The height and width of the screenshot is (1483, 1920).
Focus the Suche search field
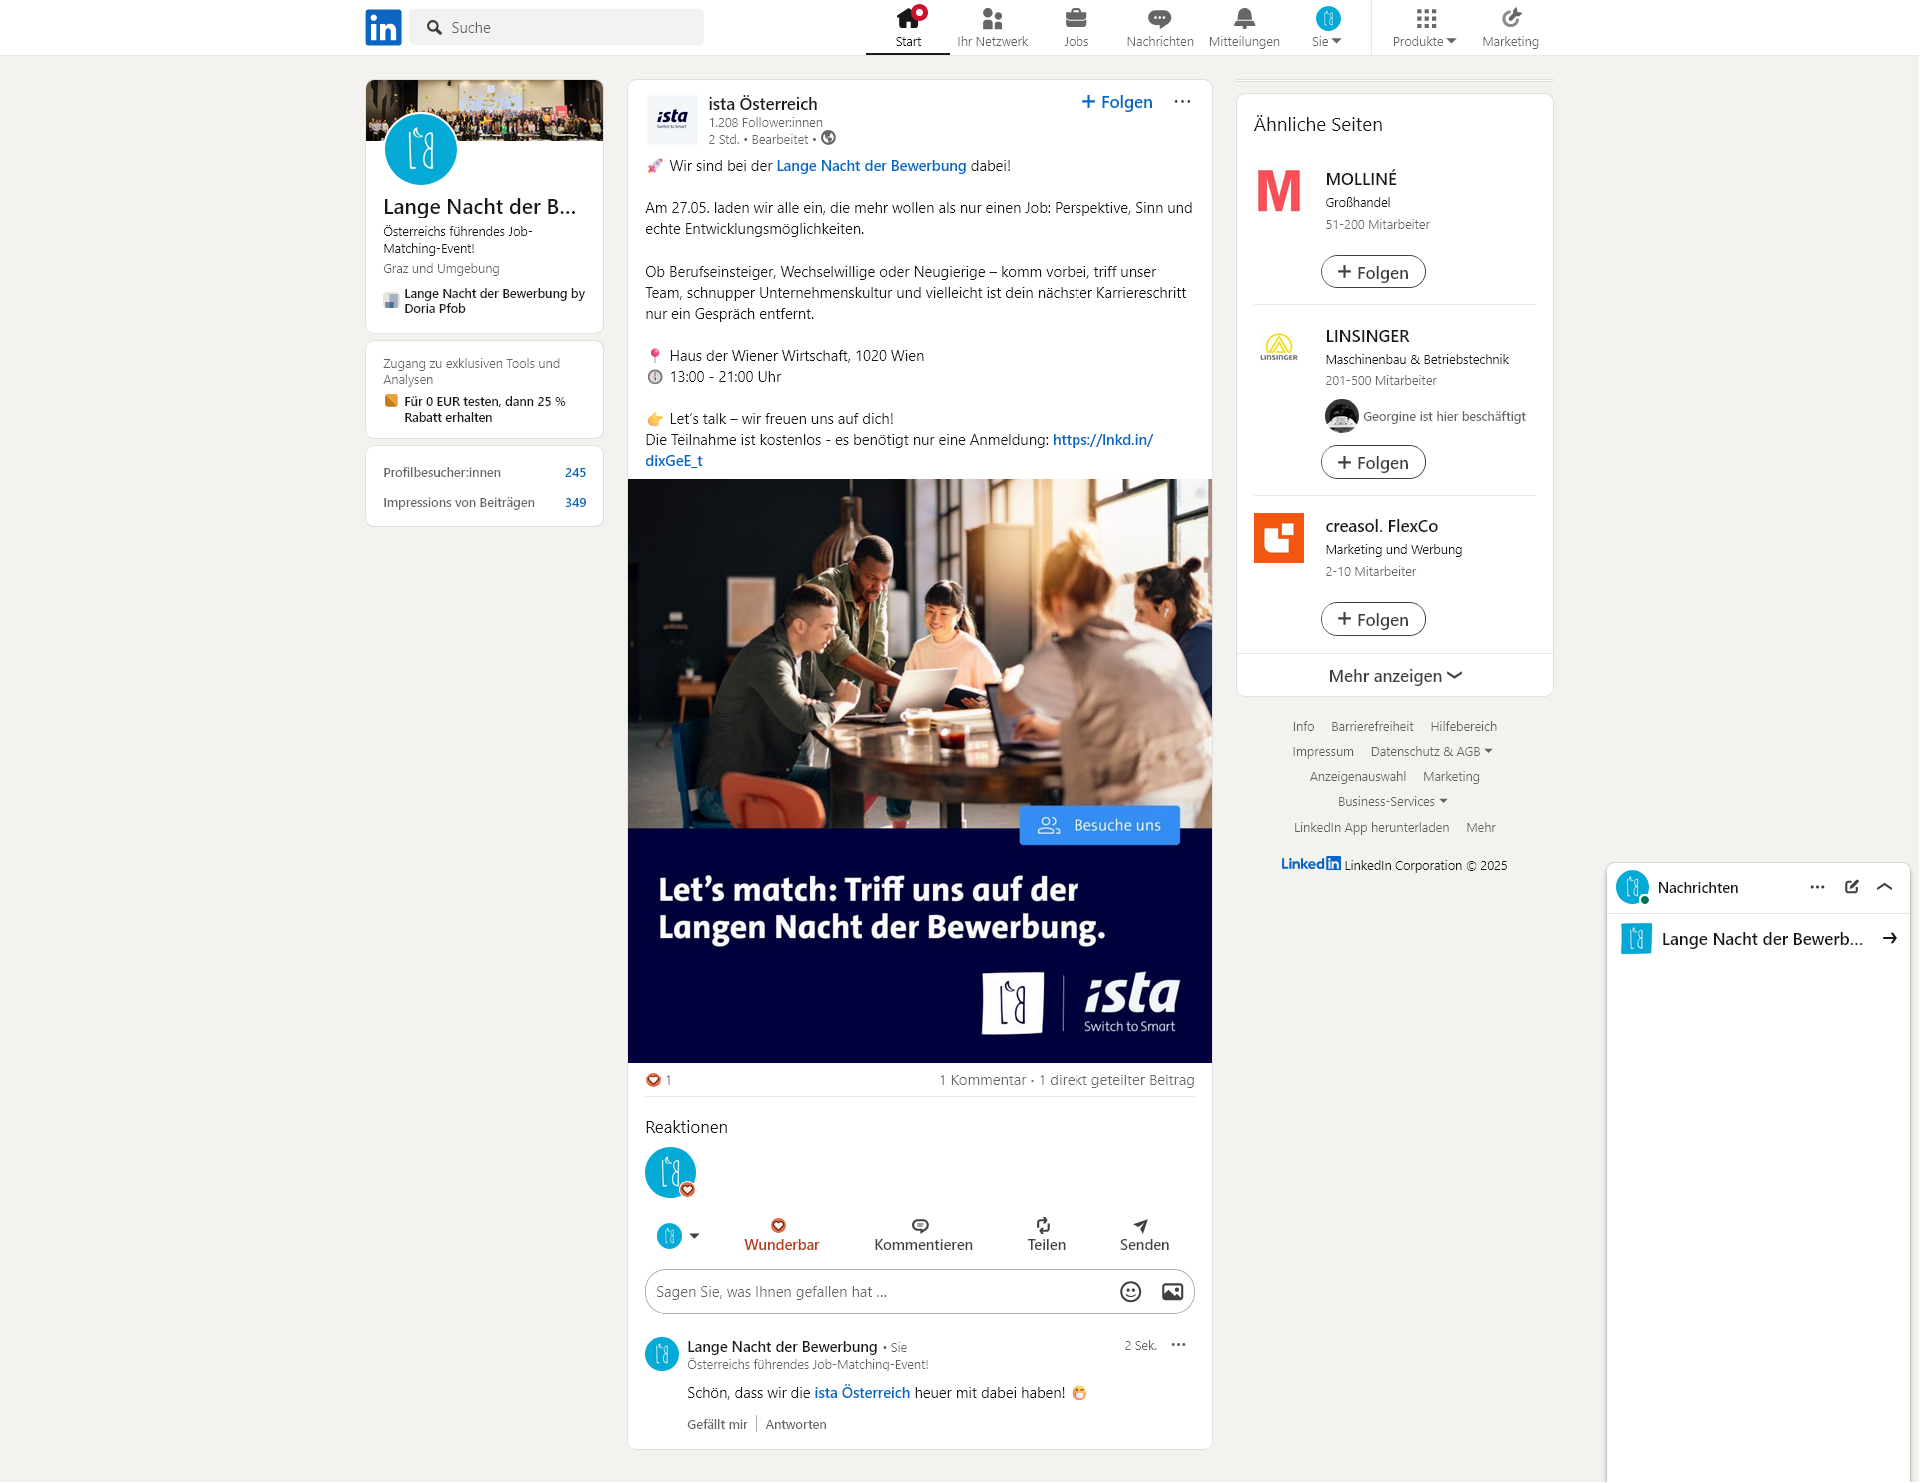557,27
